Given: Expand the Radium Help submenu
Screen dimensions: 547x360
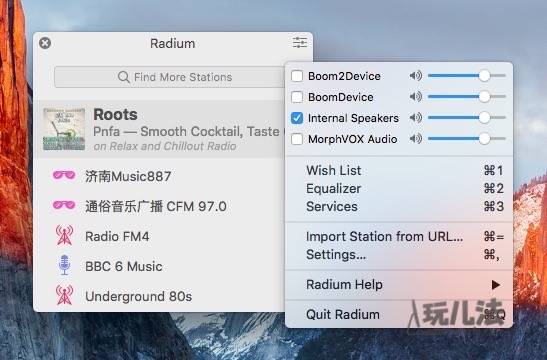Looking at the screenshot, I should tap(399, 285).
